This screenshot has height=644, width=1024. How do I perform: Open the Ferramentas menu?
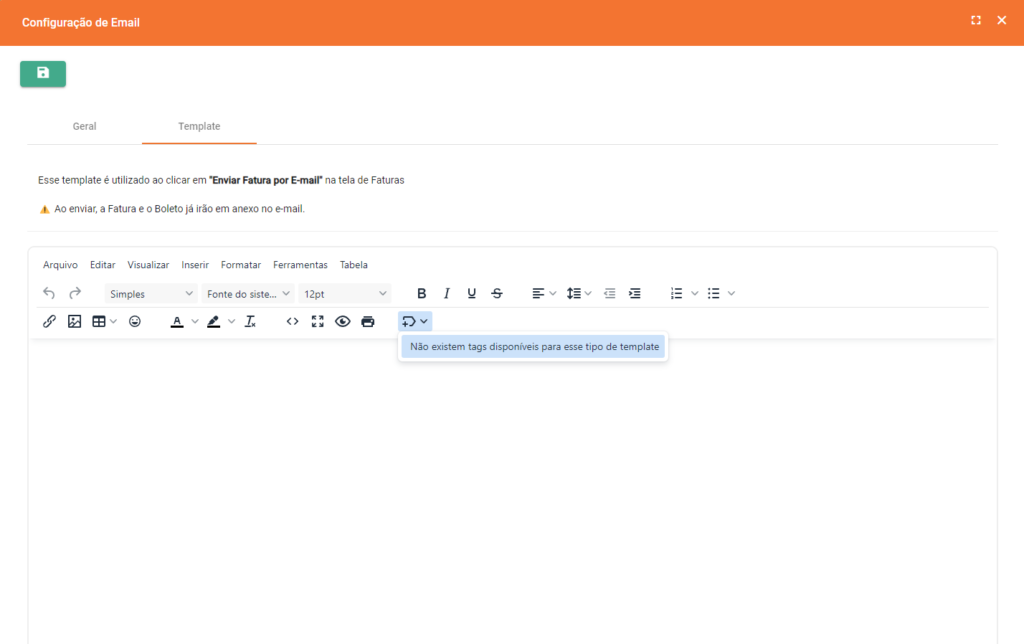[300, 265]
